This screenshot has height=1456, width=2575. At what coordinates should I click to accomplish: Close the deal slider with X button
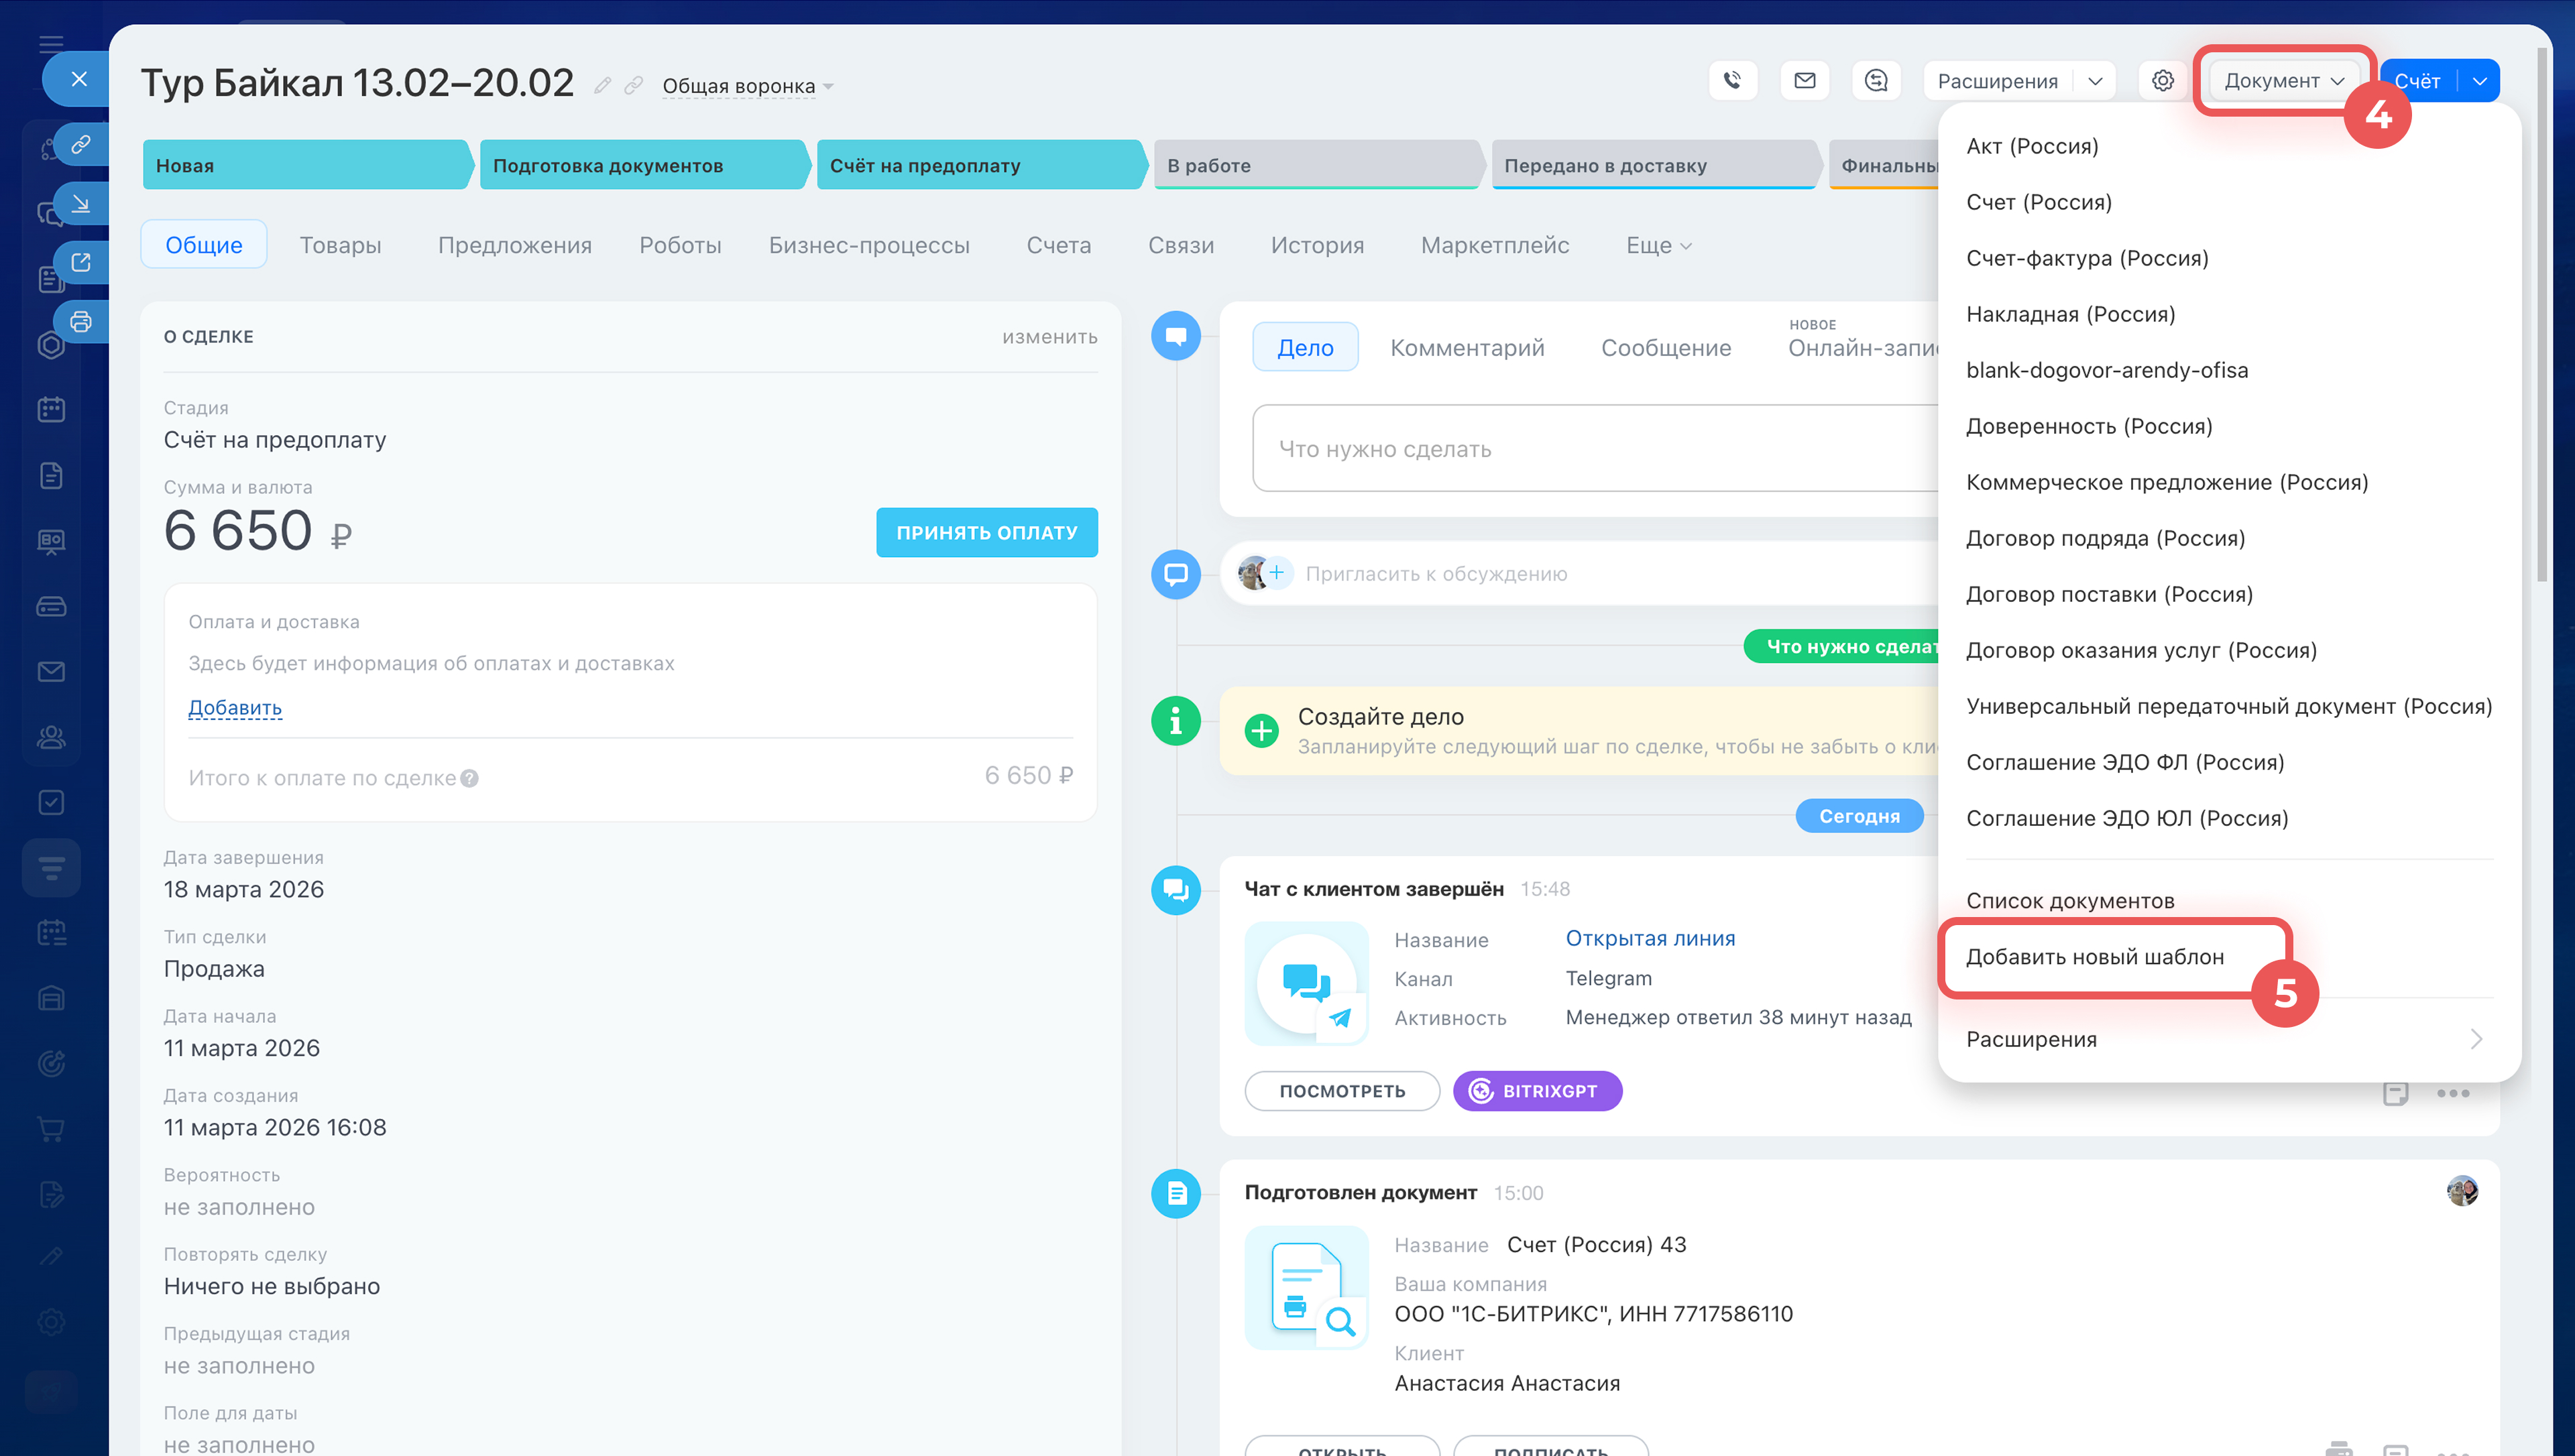[79, 79]
